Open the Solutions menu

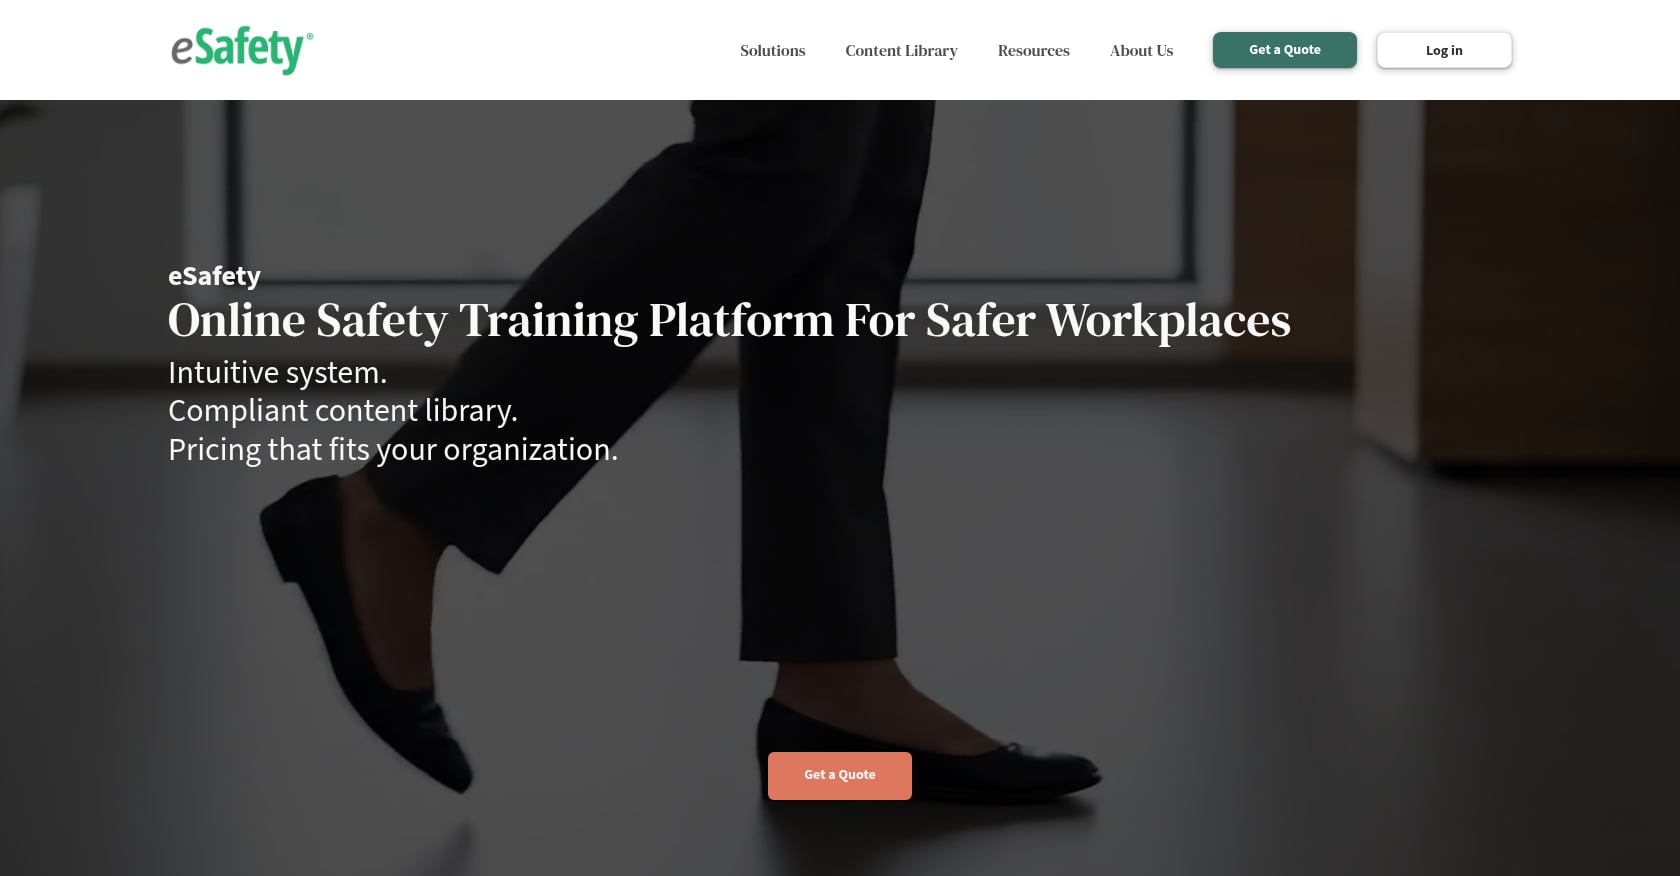(772, 50)
